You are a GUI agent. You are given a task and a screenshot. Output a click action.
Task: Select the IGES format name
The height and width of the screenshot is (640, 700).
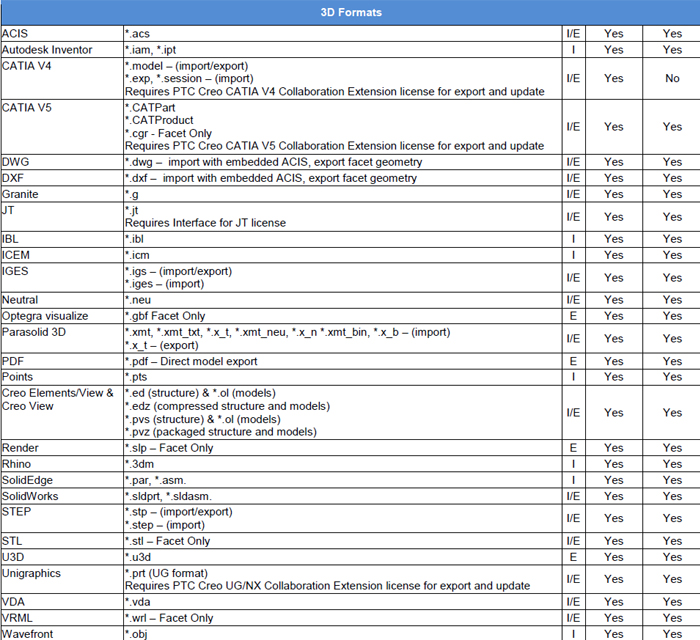[15, 271]
